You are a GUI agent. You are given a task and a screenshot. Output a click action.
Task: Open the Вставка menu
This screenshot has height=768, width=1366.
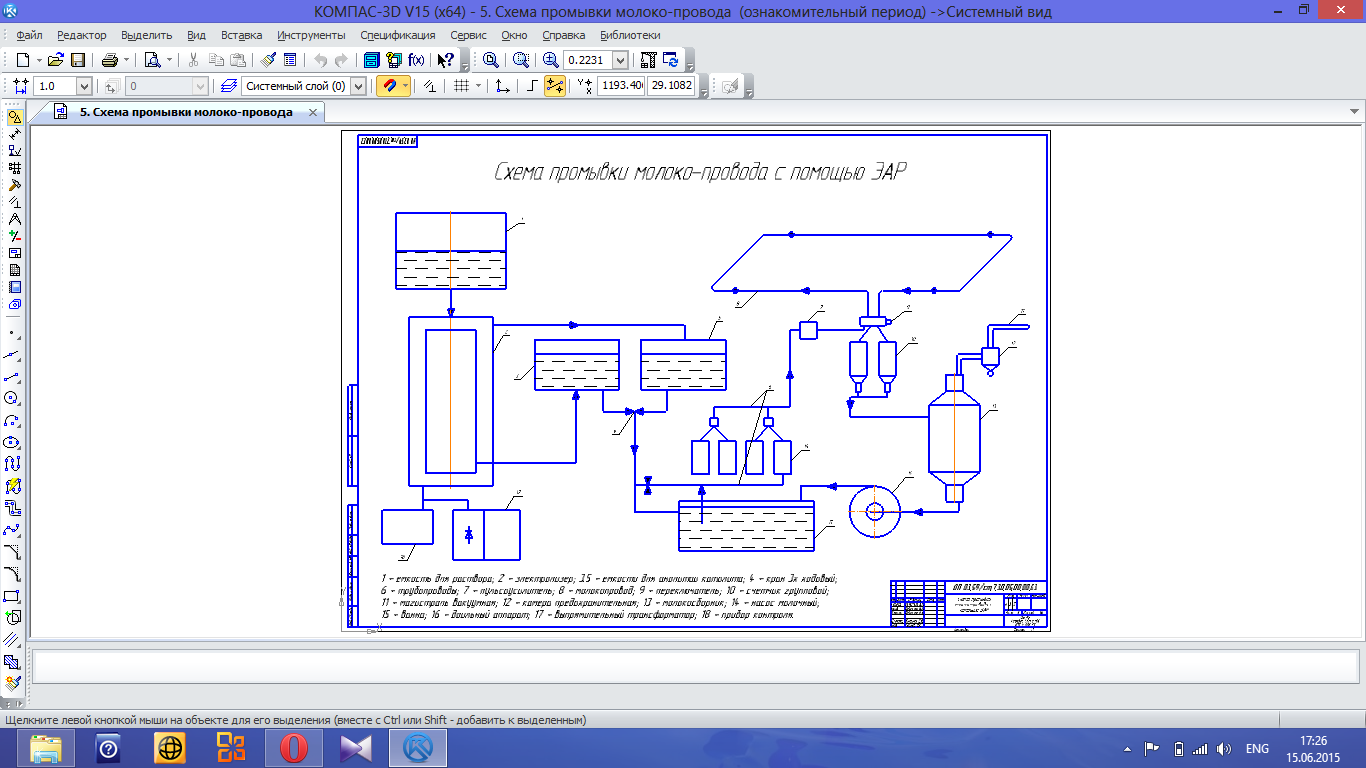click(242, 35)
